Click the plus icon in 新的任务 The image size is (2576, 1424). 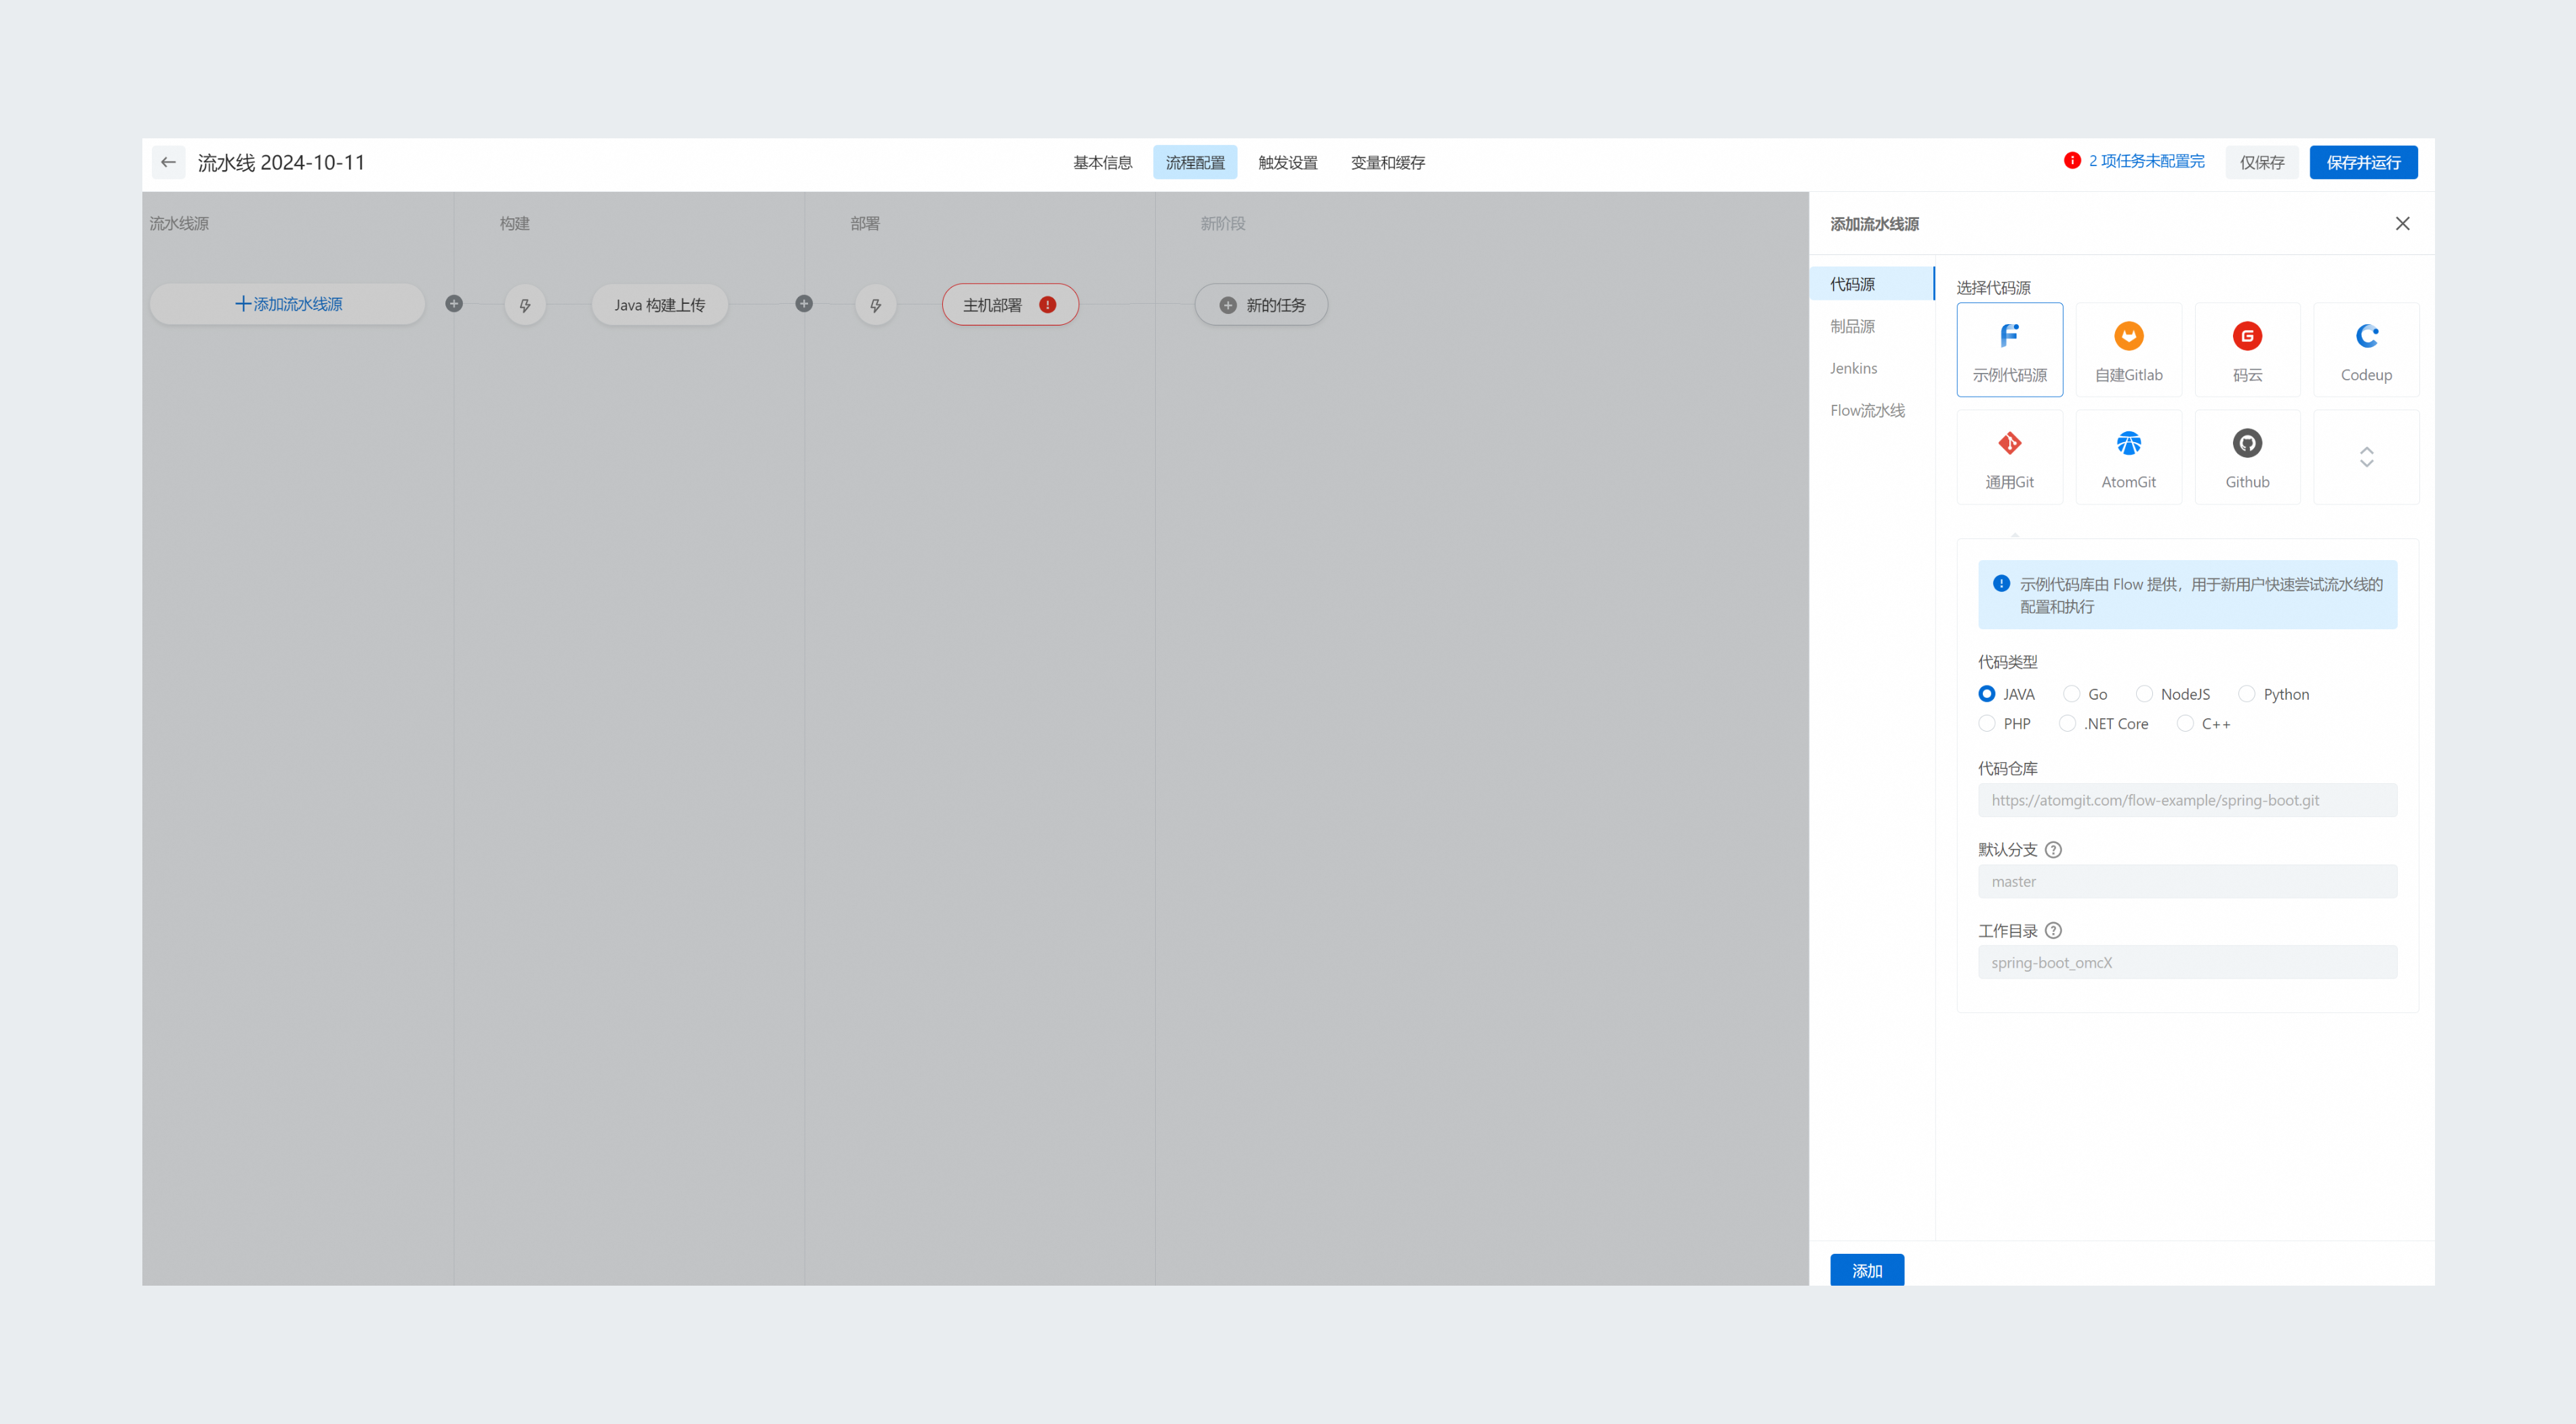[x=1228, y=305]
